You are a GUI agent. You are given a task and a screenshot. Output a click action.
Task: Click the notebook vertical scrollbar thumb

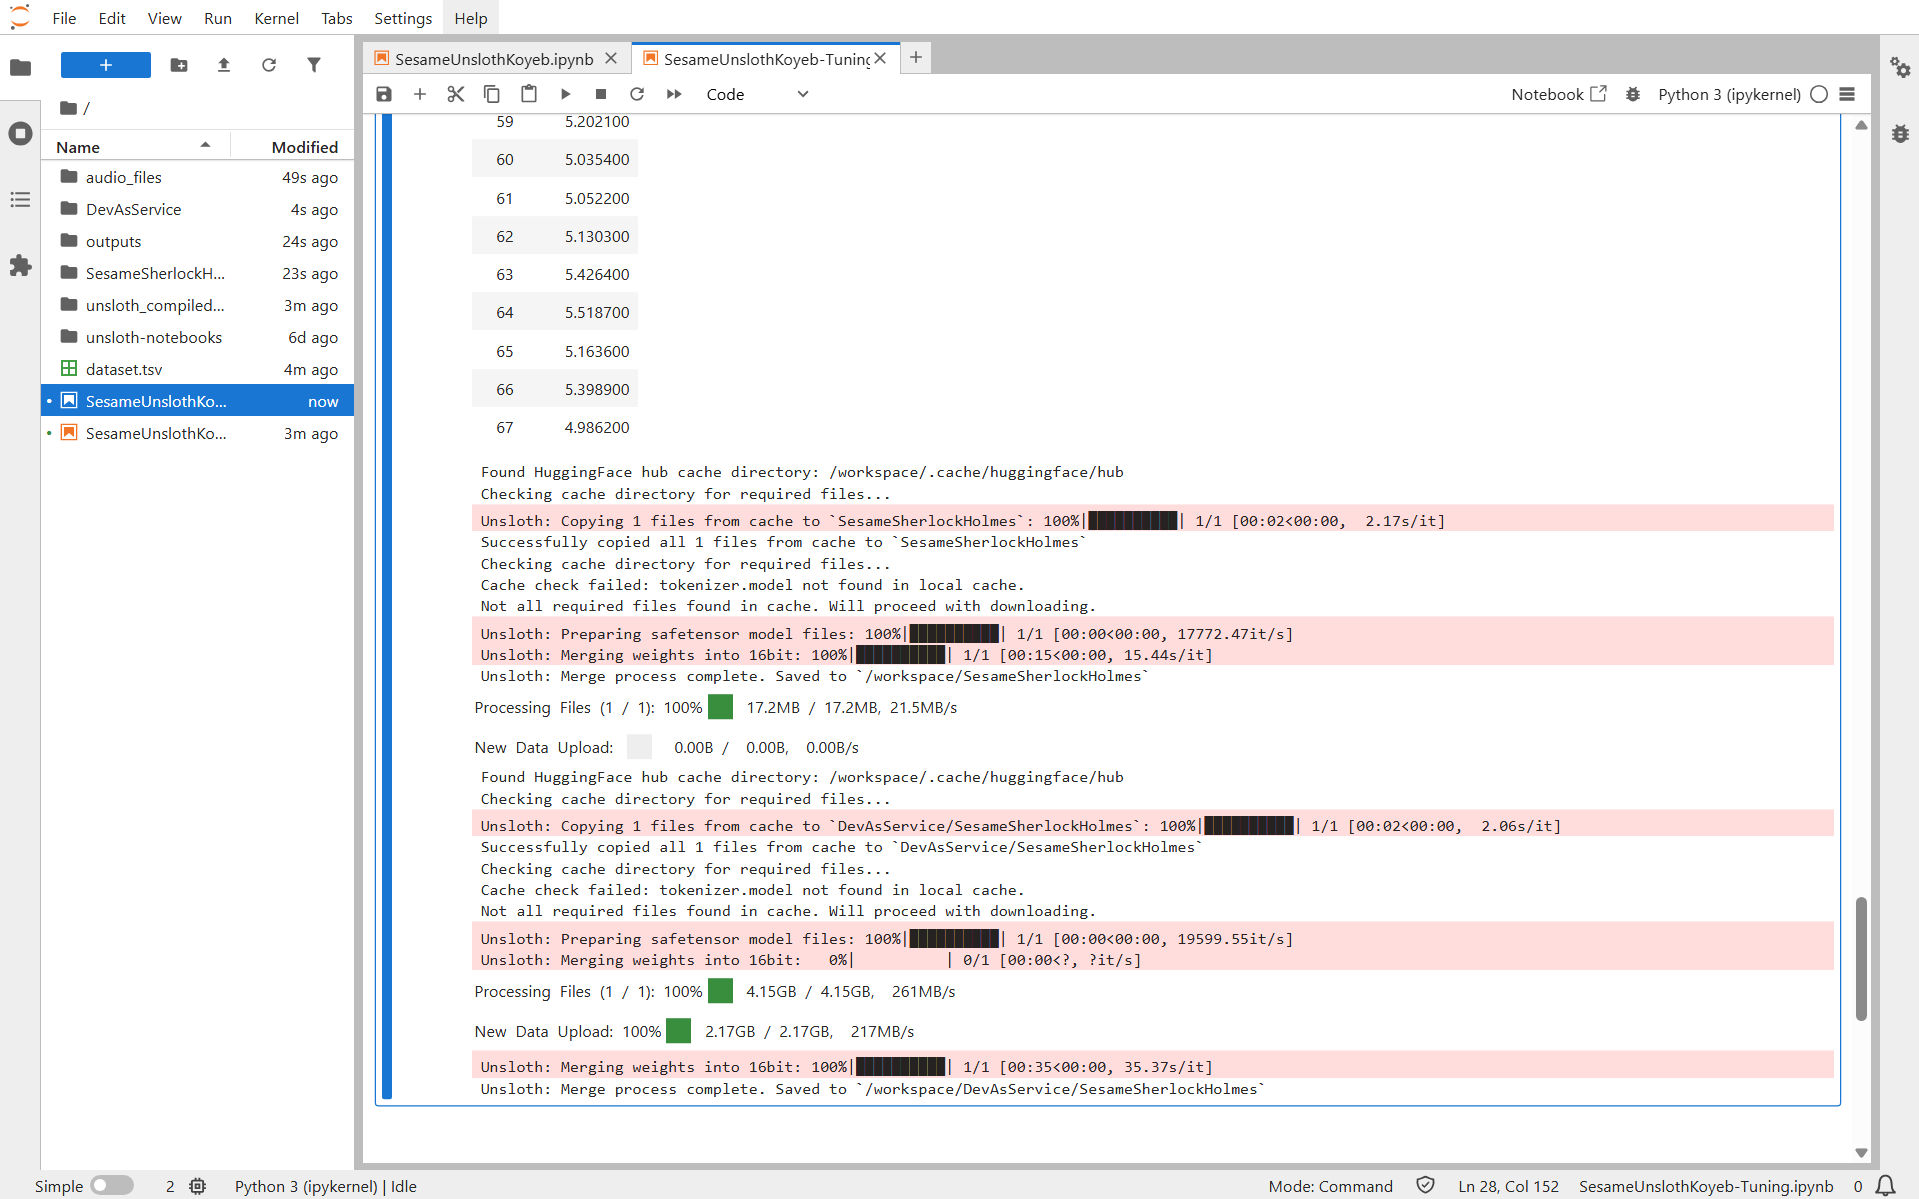pyautogui.click(x=1861, y=958)
